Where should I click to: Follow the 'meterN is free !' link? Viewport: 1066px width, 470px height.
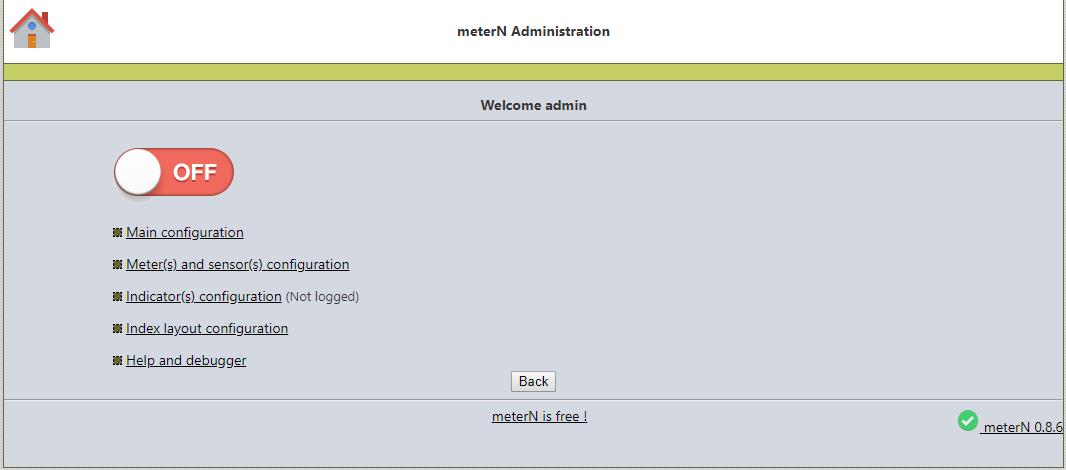tap(540, 416)
